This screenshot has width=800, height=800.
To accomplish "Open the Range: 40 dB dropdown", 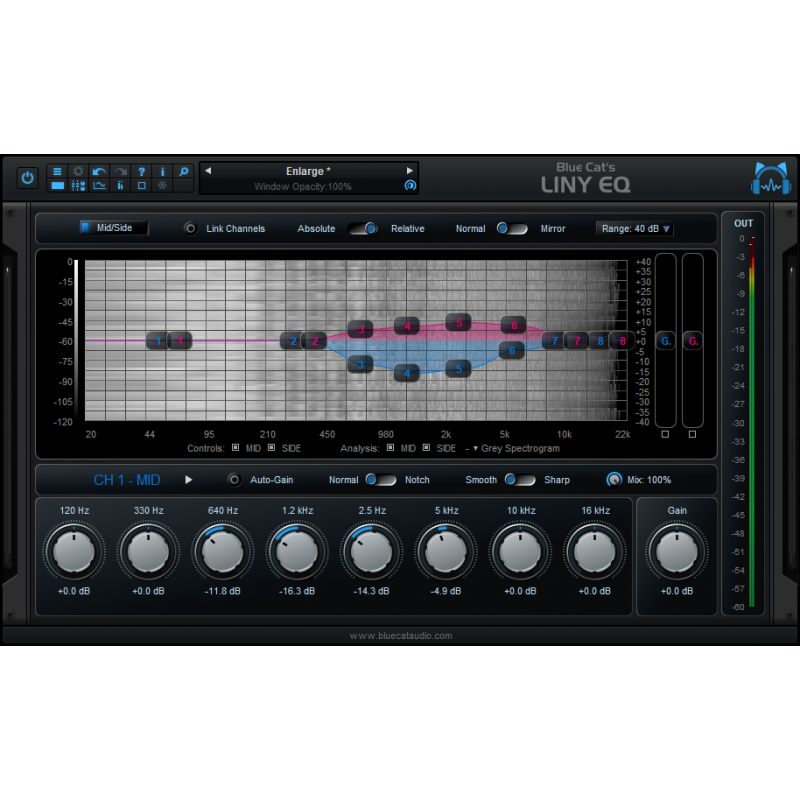I will tap(634, 229).
